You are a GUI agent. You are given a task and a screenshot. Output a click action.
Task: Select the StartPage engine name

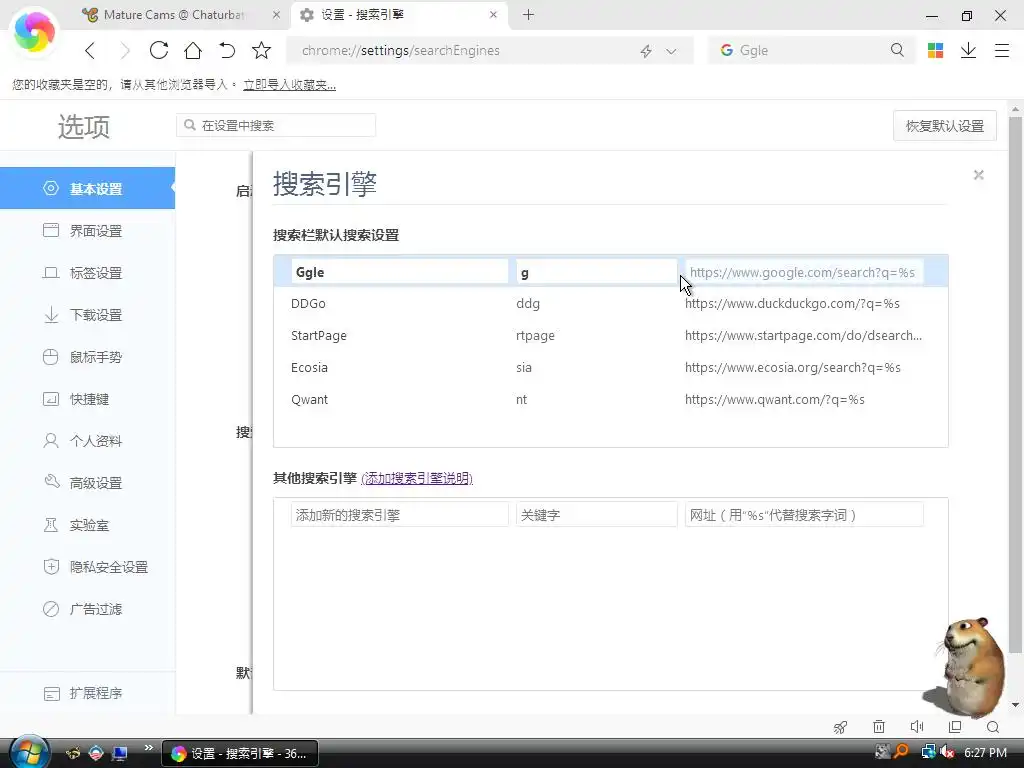319,336
